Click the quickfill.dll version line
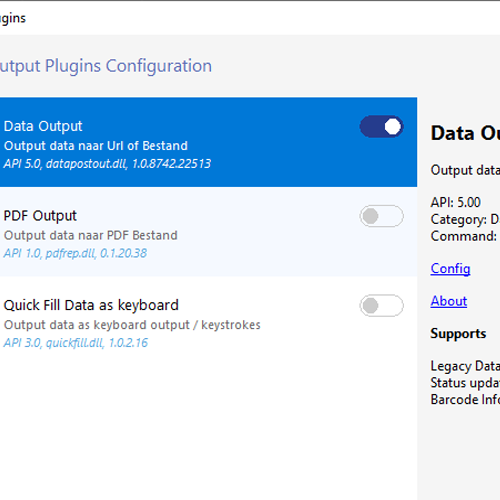This screenshot has height=500, width=500. pyautogui.click(x=76, y=343)
